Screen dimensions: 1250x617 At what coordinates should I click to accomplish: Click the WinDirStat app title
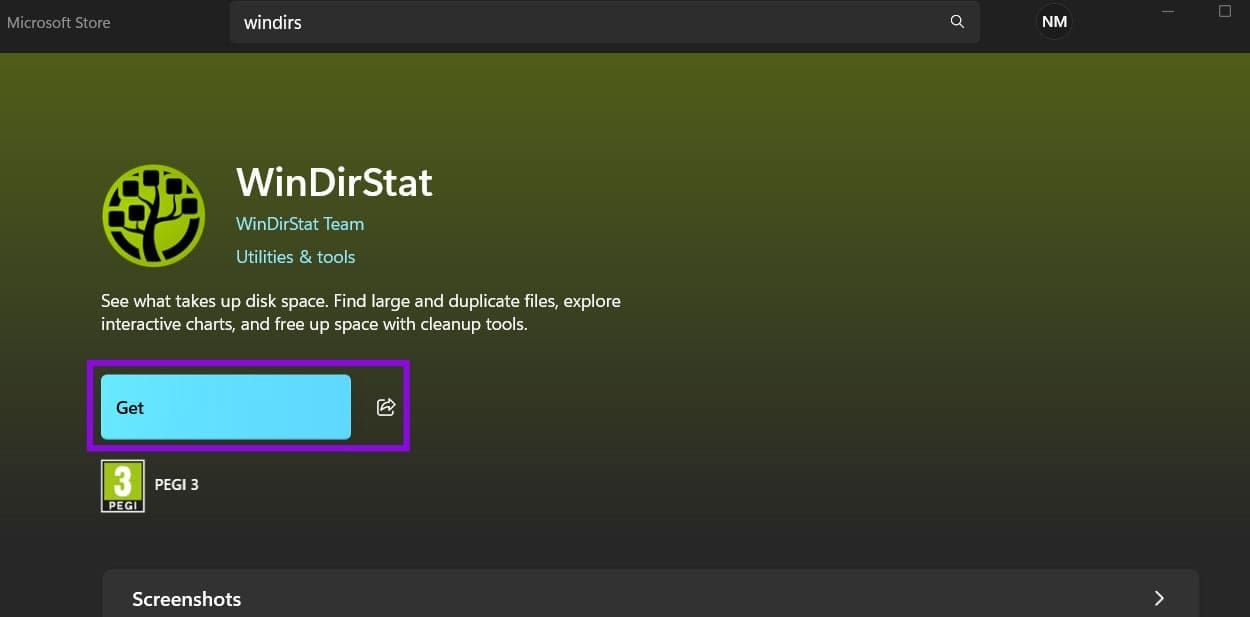[334, 183]
